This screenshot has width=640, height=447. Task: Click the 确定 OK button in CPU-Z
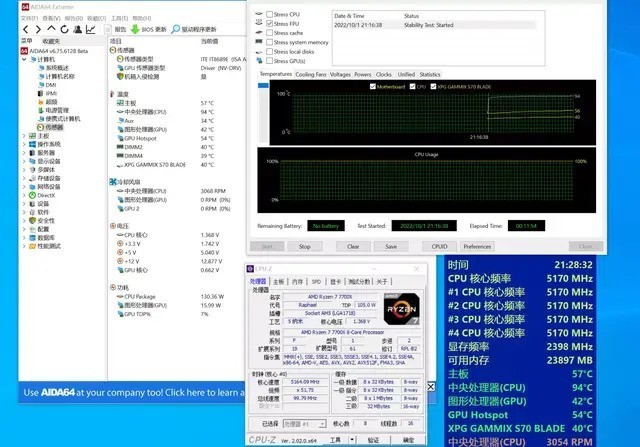pyautogui.click(x=408, y=440)
